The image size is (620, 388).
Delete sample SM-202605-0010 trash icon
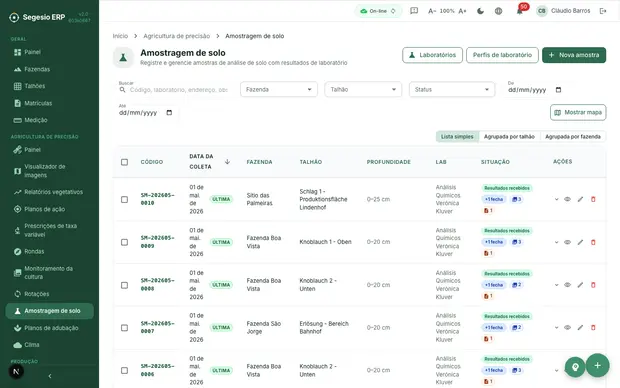tap(593, 199)
